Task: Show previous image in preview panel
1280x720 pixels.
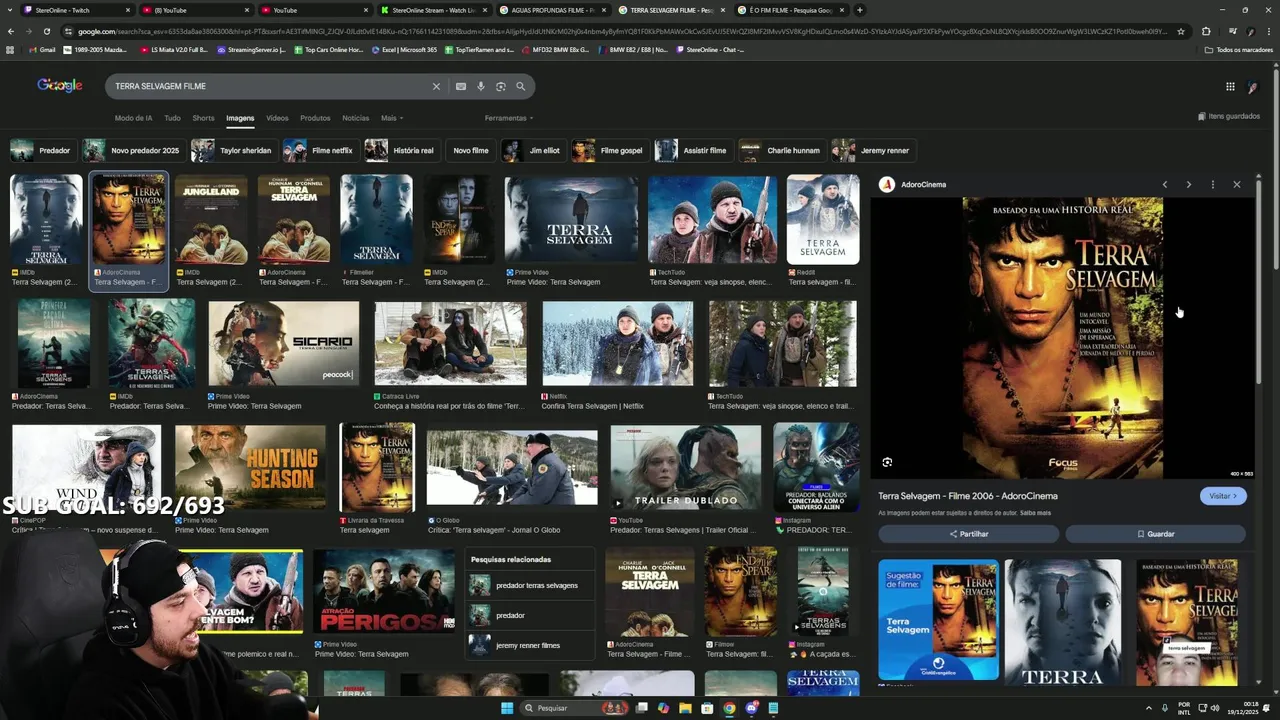Action: coord(1164,185)
